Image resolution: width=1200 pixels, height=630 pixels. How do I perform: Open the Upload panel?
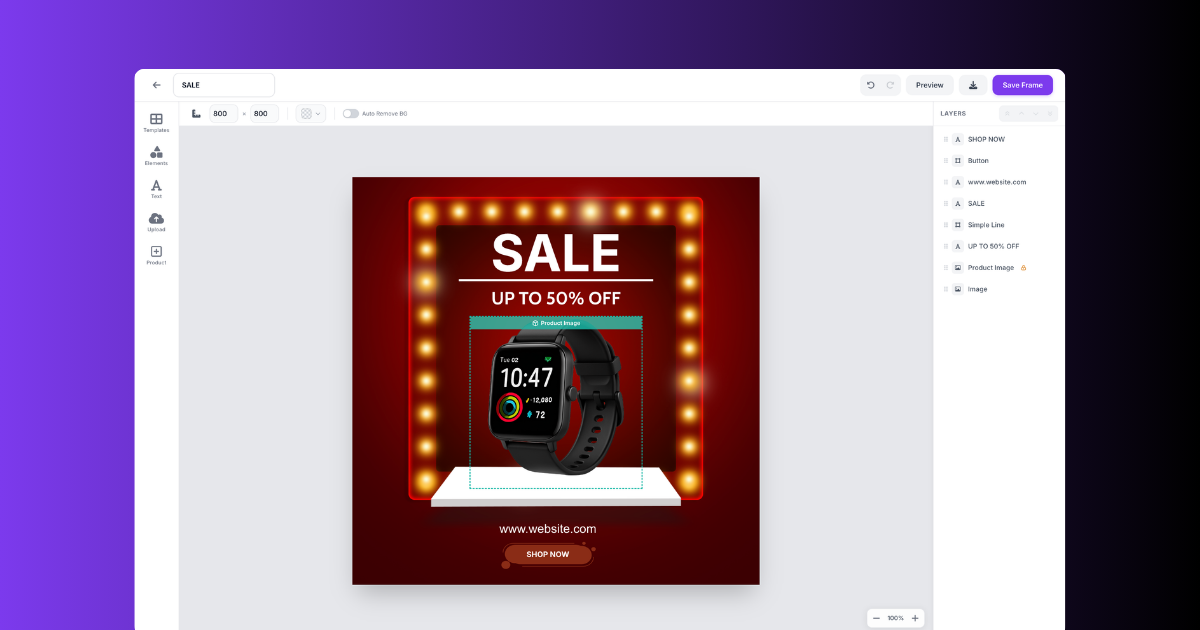coord(156,222)
